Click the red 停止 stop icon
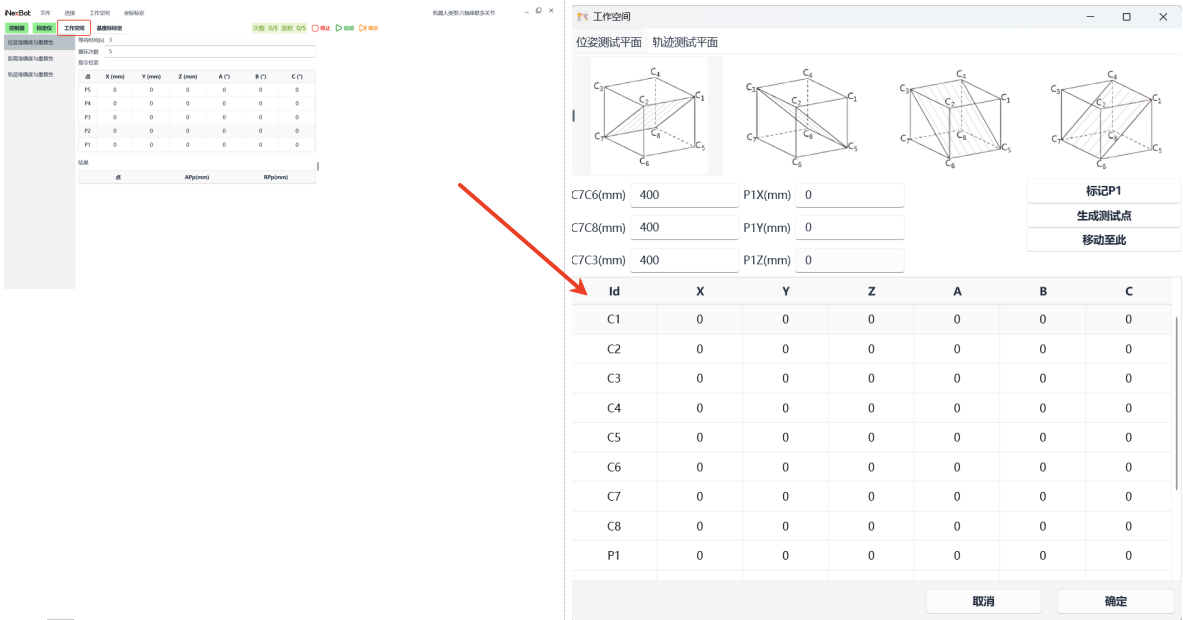The width and height of the screenshot is (1183, 620). (x=315, y=28)
